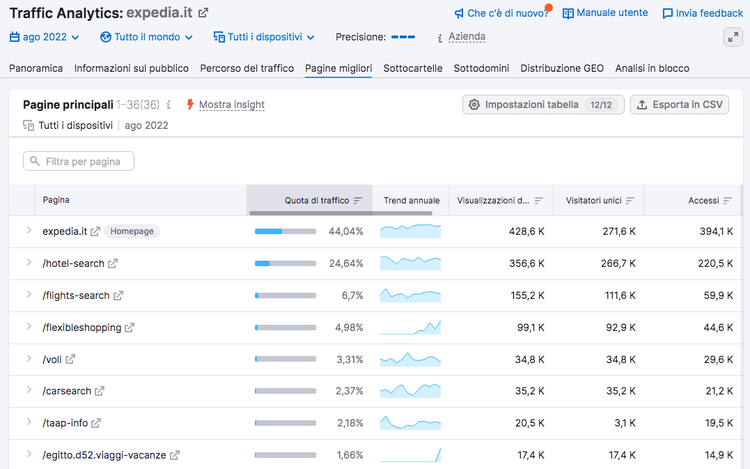
Task: Click Esporta in CSV button
Action: coord(680,105)
